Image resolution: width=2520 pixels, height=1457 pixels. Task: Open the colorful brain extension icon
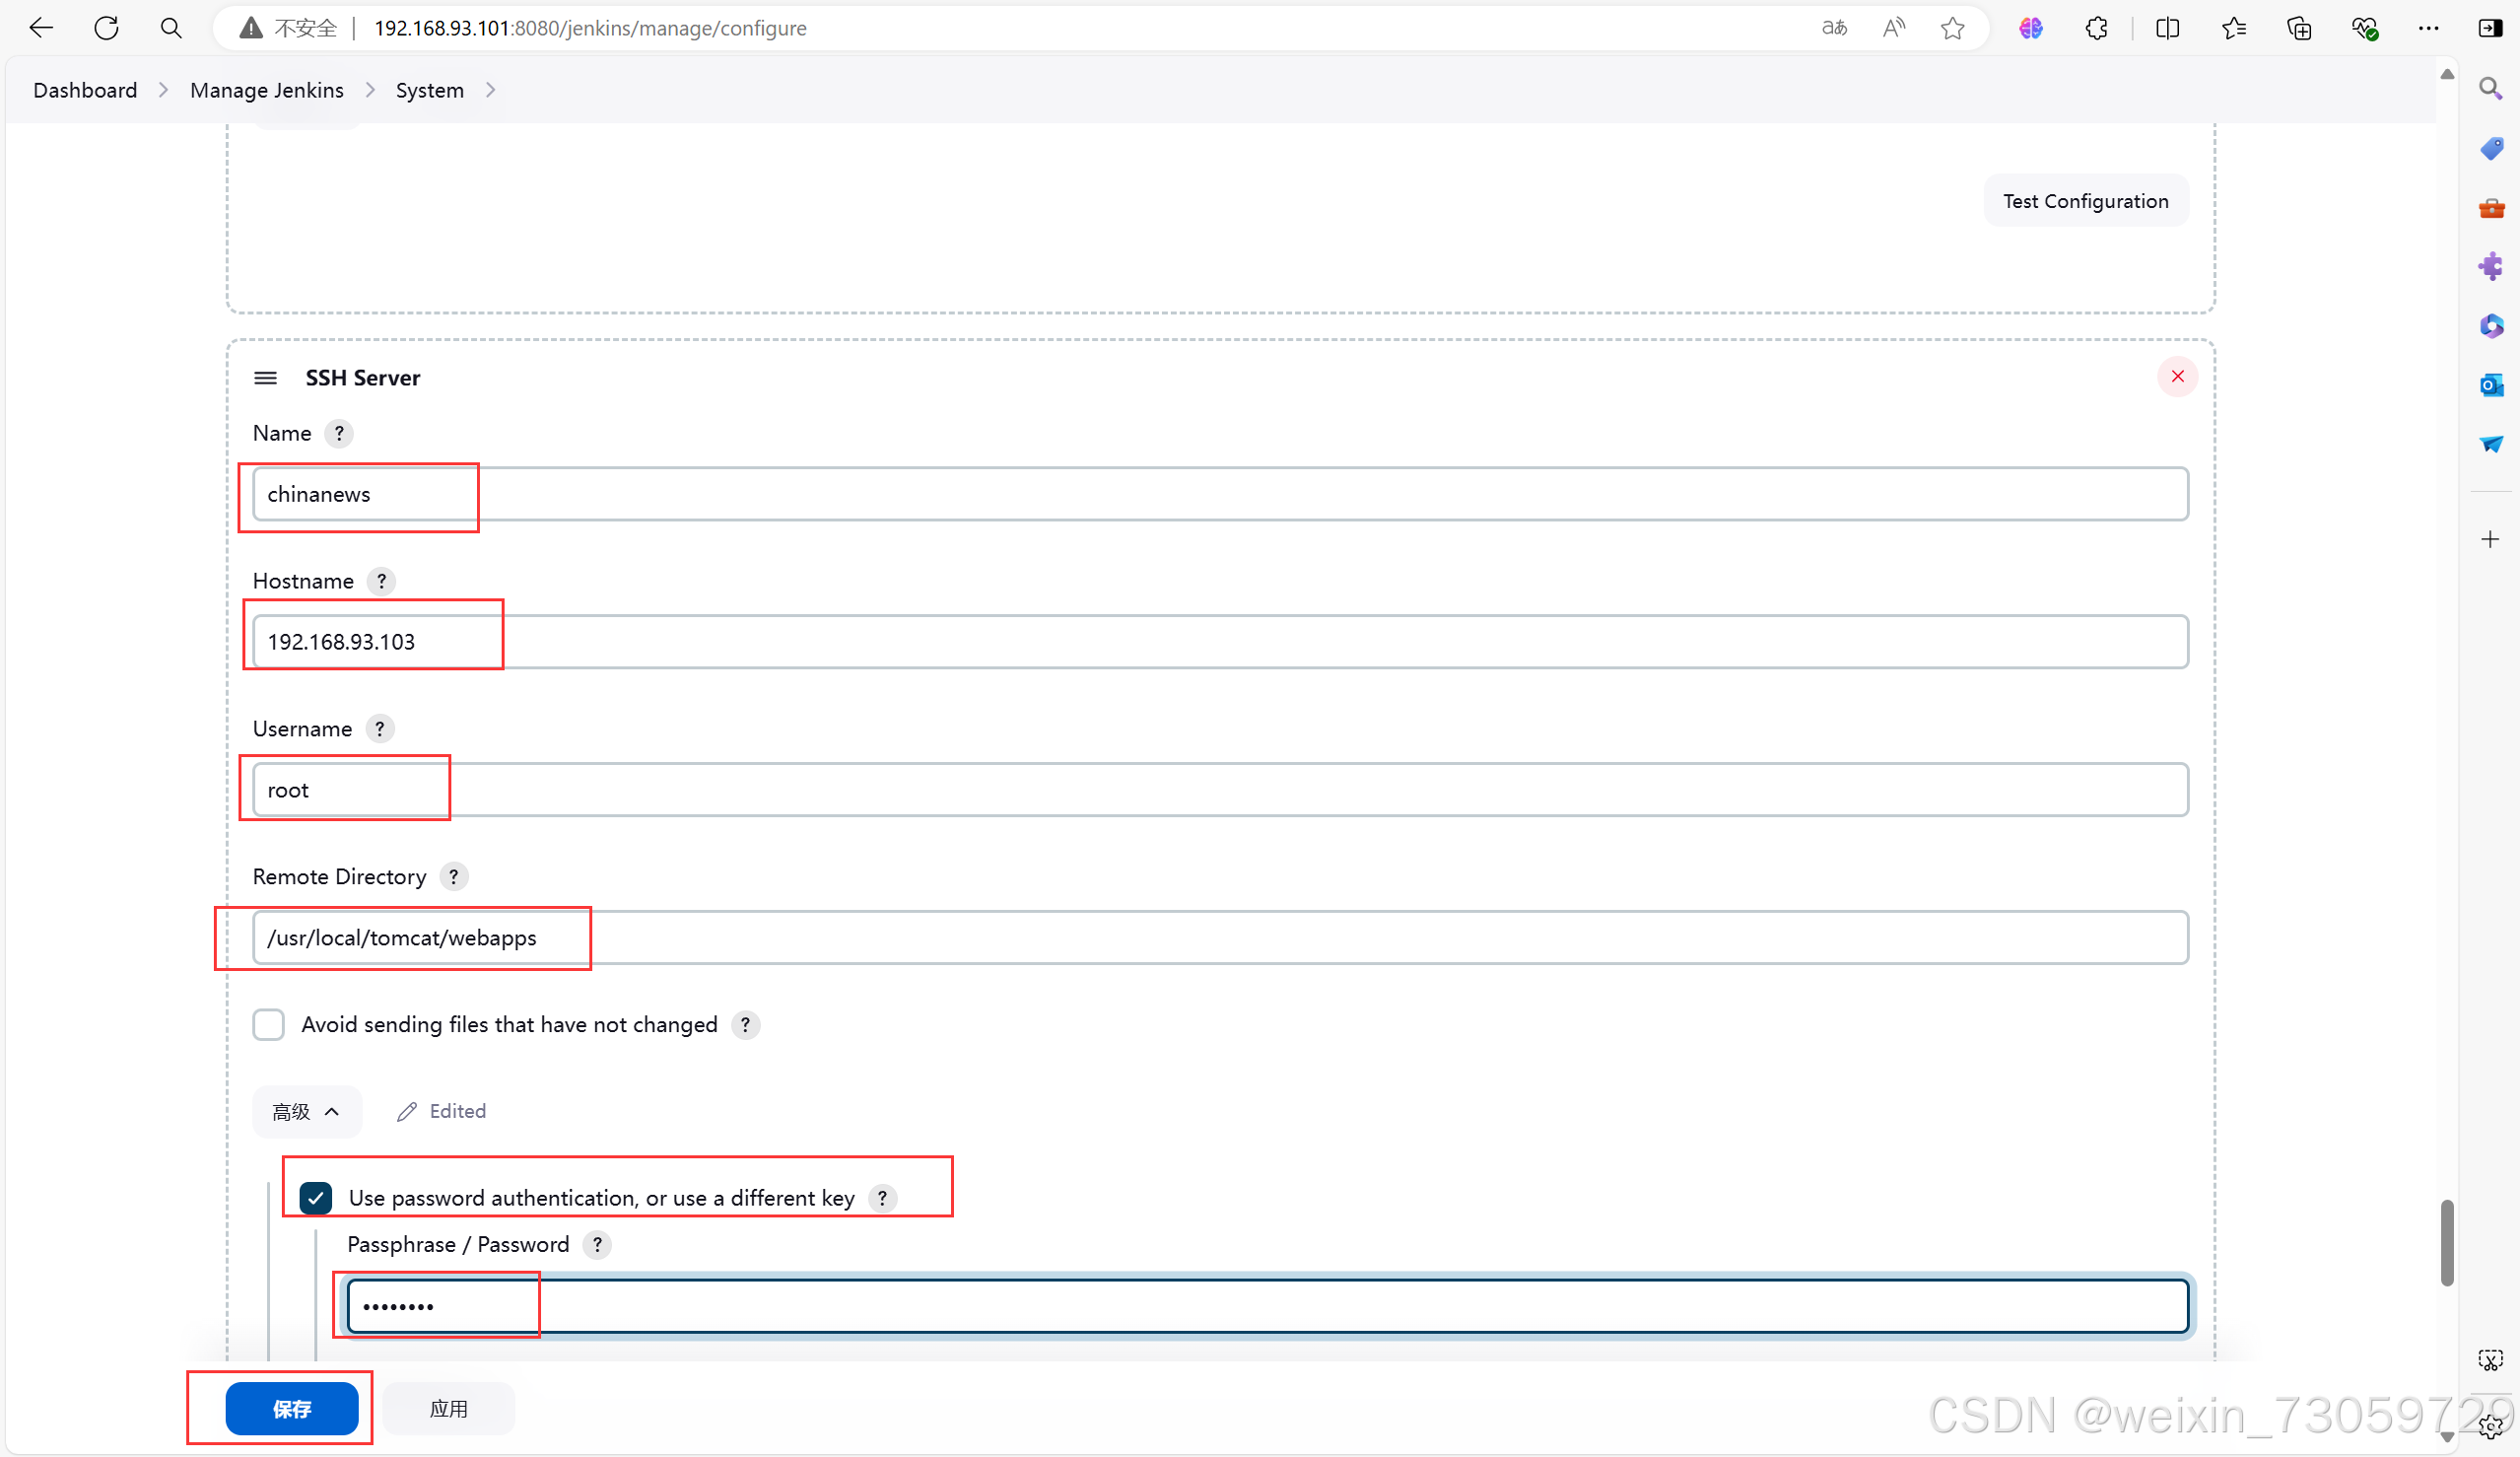2031,28
